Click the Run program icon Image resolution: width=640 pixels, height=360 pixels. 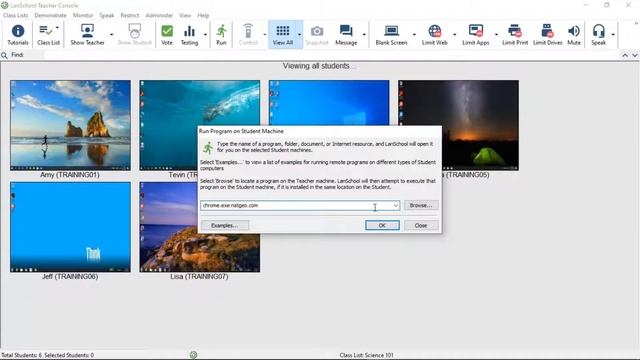[221, 34]
